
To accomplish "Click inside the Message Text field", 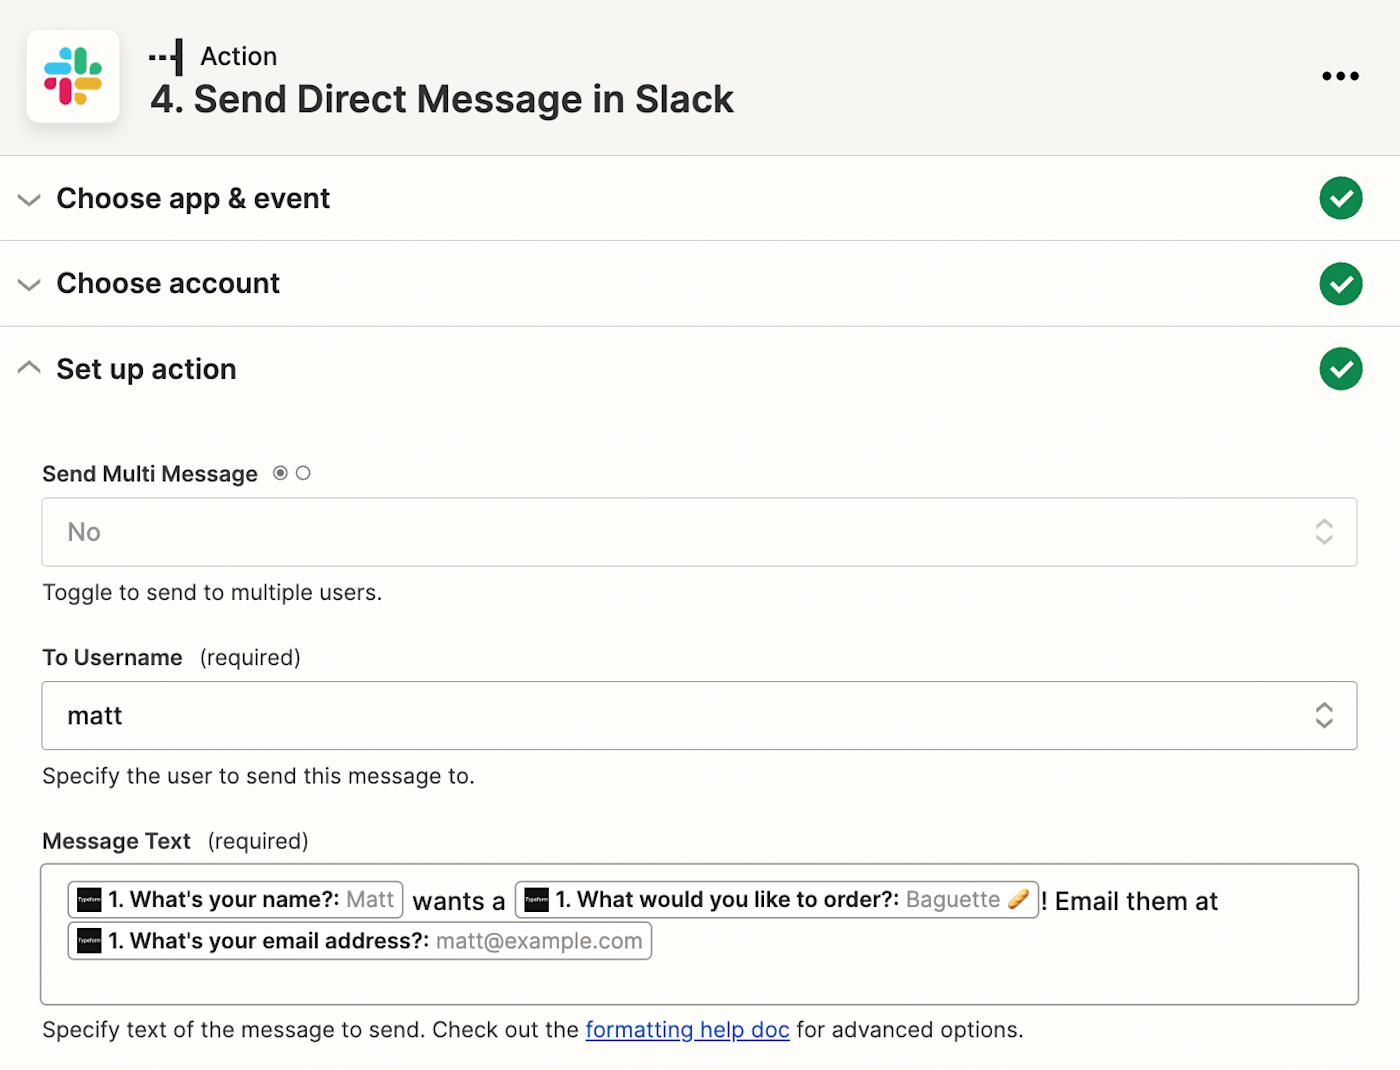I will tap(699, 934).
